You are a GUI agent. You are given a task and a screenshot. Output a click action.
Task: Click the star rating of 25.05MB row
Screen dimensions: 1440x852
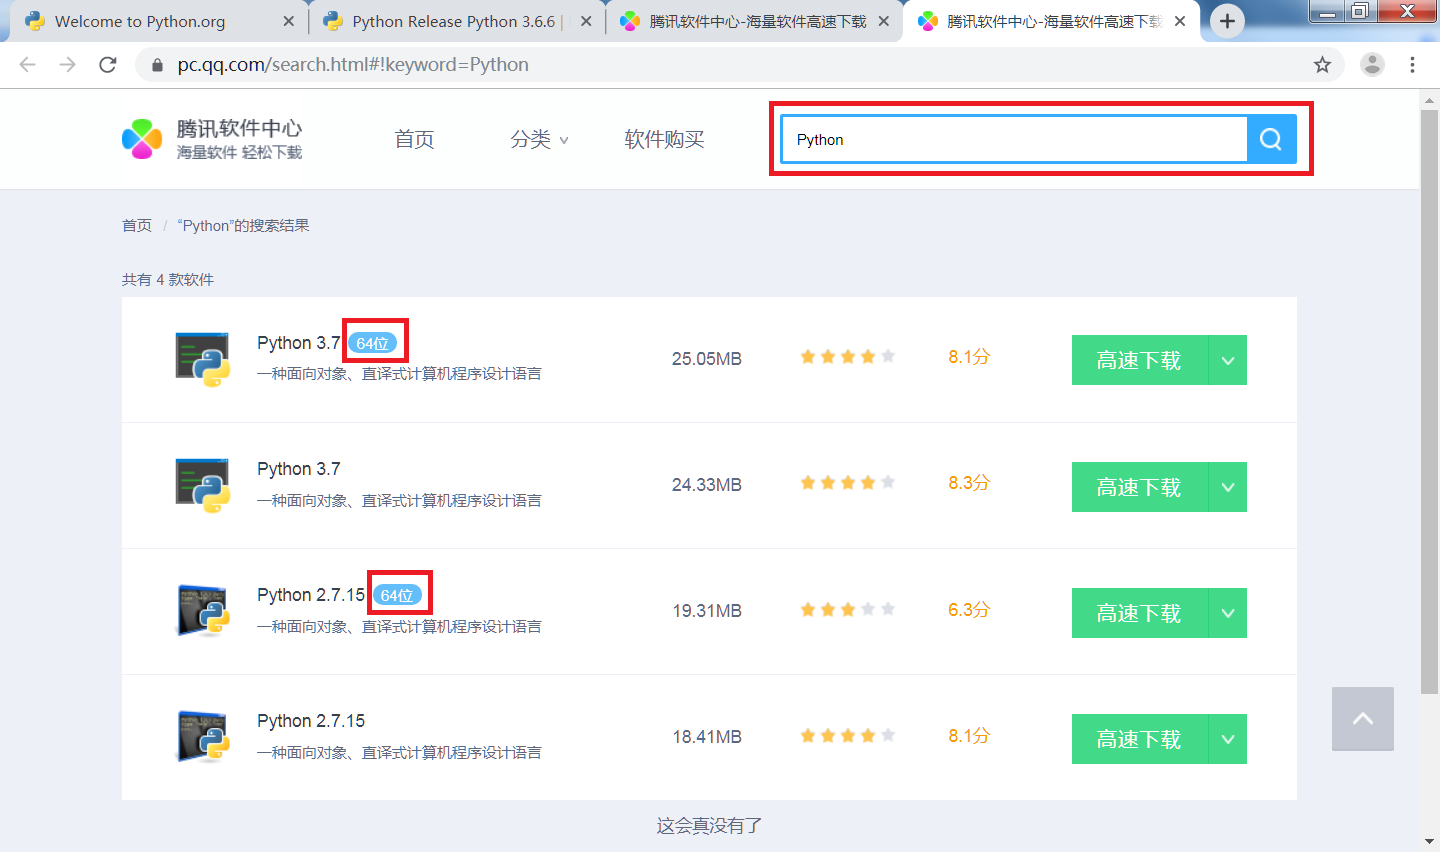[x=847, y=357]
